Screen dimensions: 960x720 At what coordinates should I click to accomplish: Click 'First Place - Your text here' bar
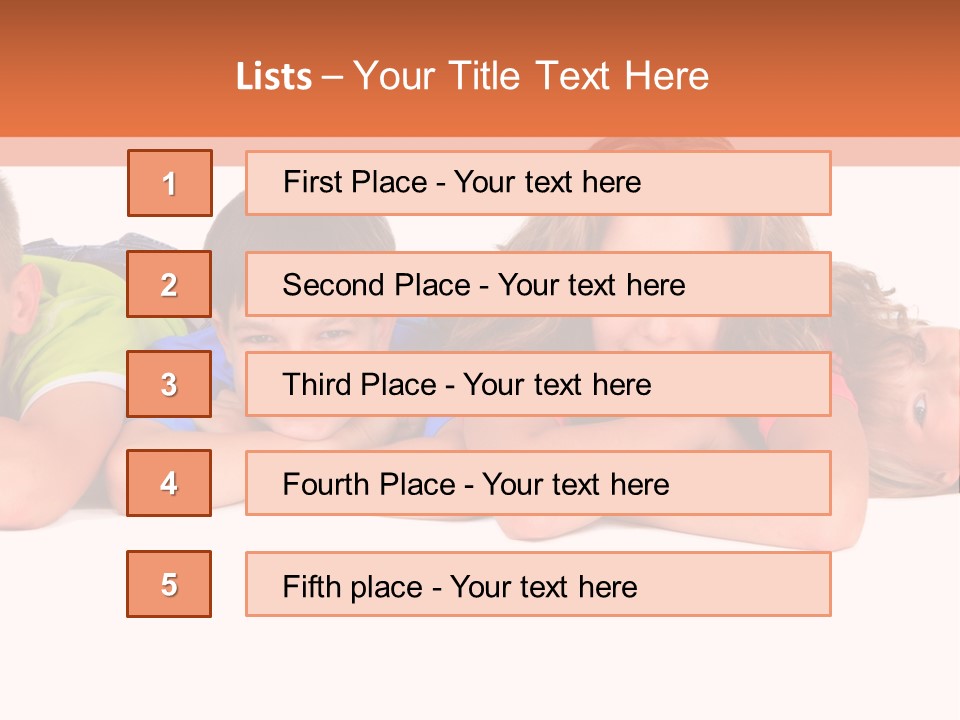point(538,183)
